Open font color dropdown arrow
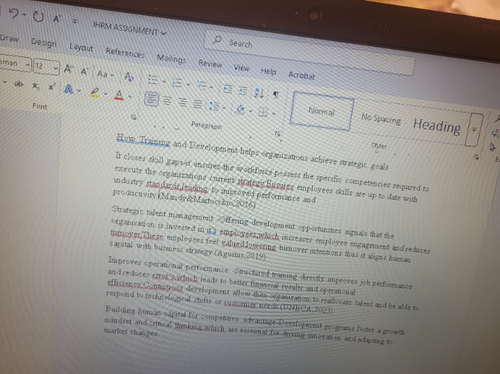500x374 pixels. click(x=130, y=97)
